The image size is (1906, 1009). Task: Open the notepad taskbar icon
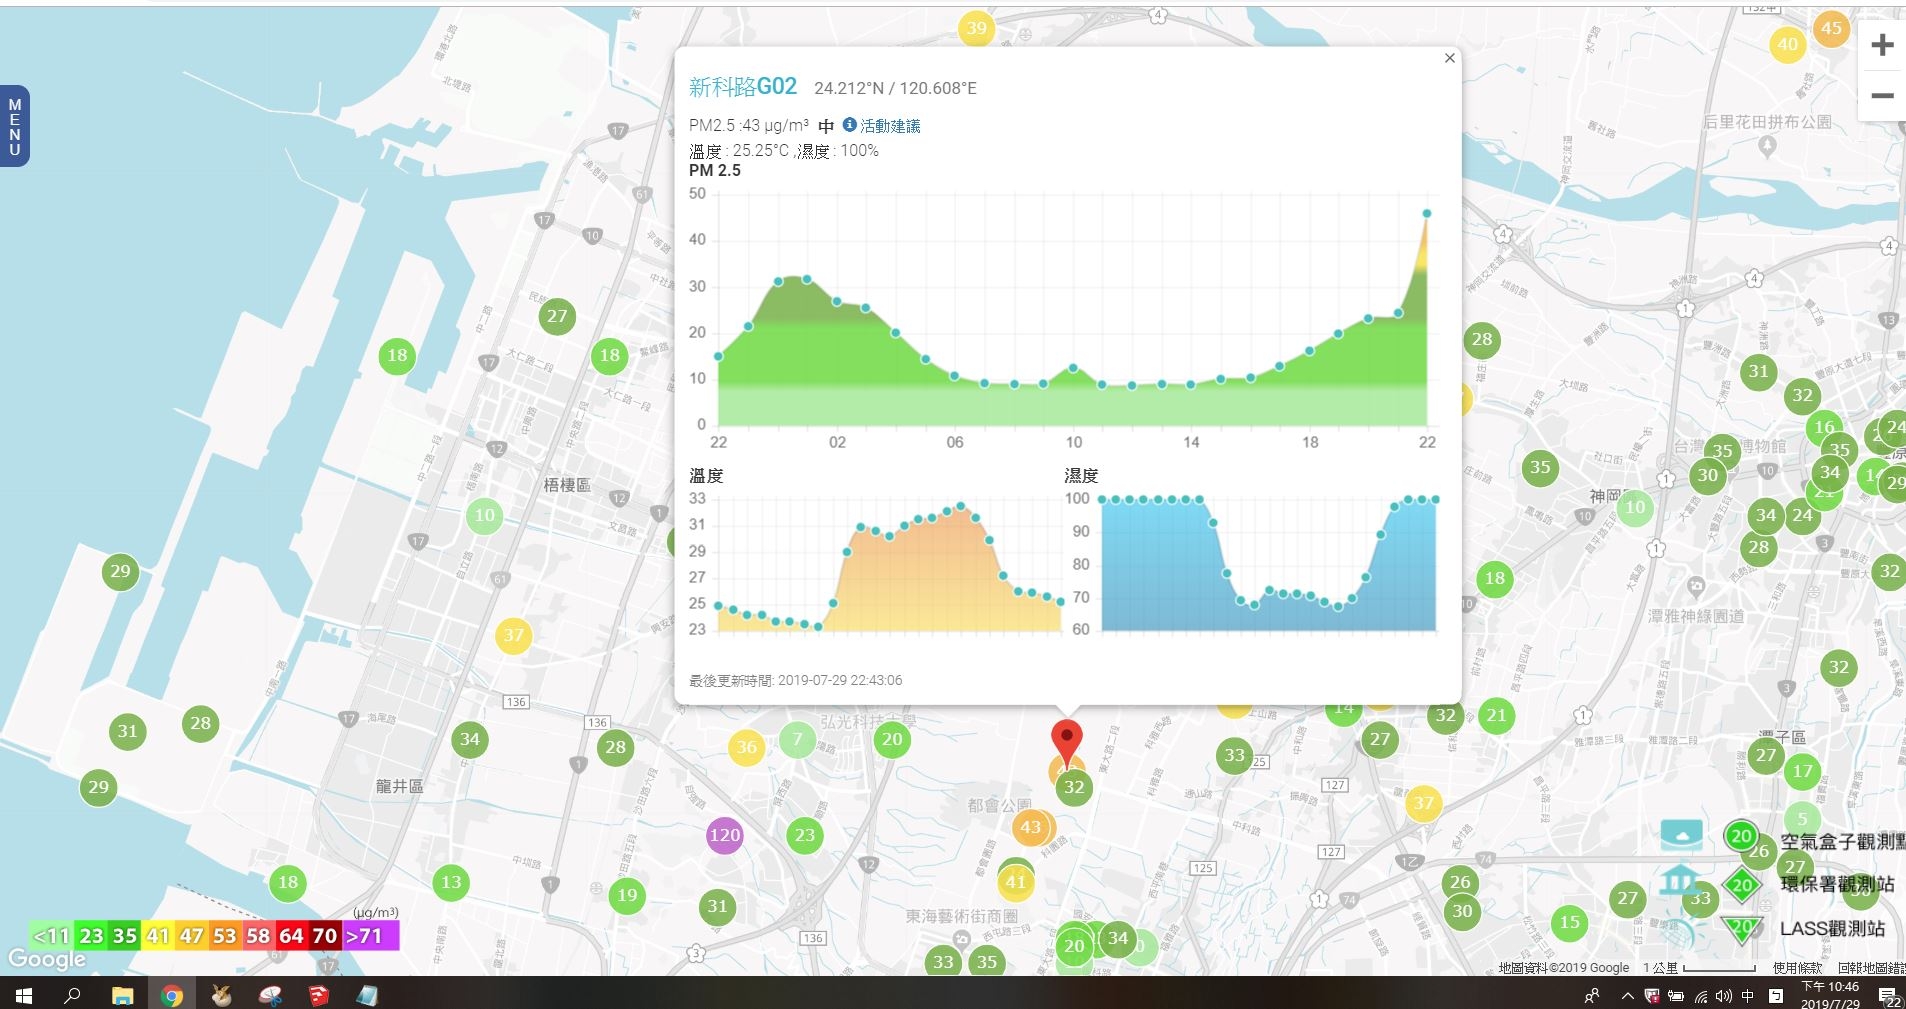click(x=367, y=996)
